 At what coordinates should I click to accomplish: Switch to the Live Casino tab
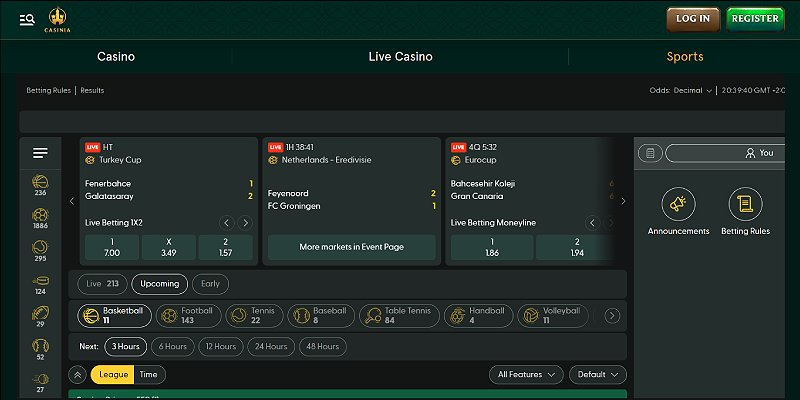[x=401, y=57]
